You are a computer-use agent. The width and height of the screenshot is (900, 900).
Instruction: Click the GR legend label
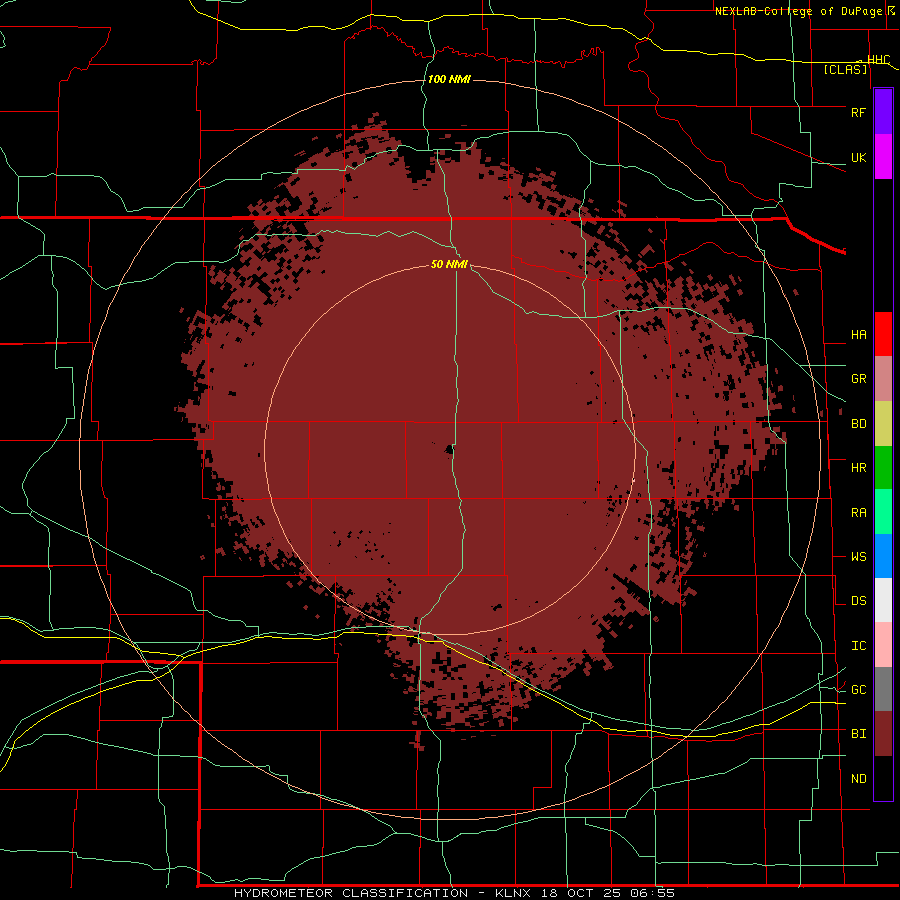pos(858,379)
